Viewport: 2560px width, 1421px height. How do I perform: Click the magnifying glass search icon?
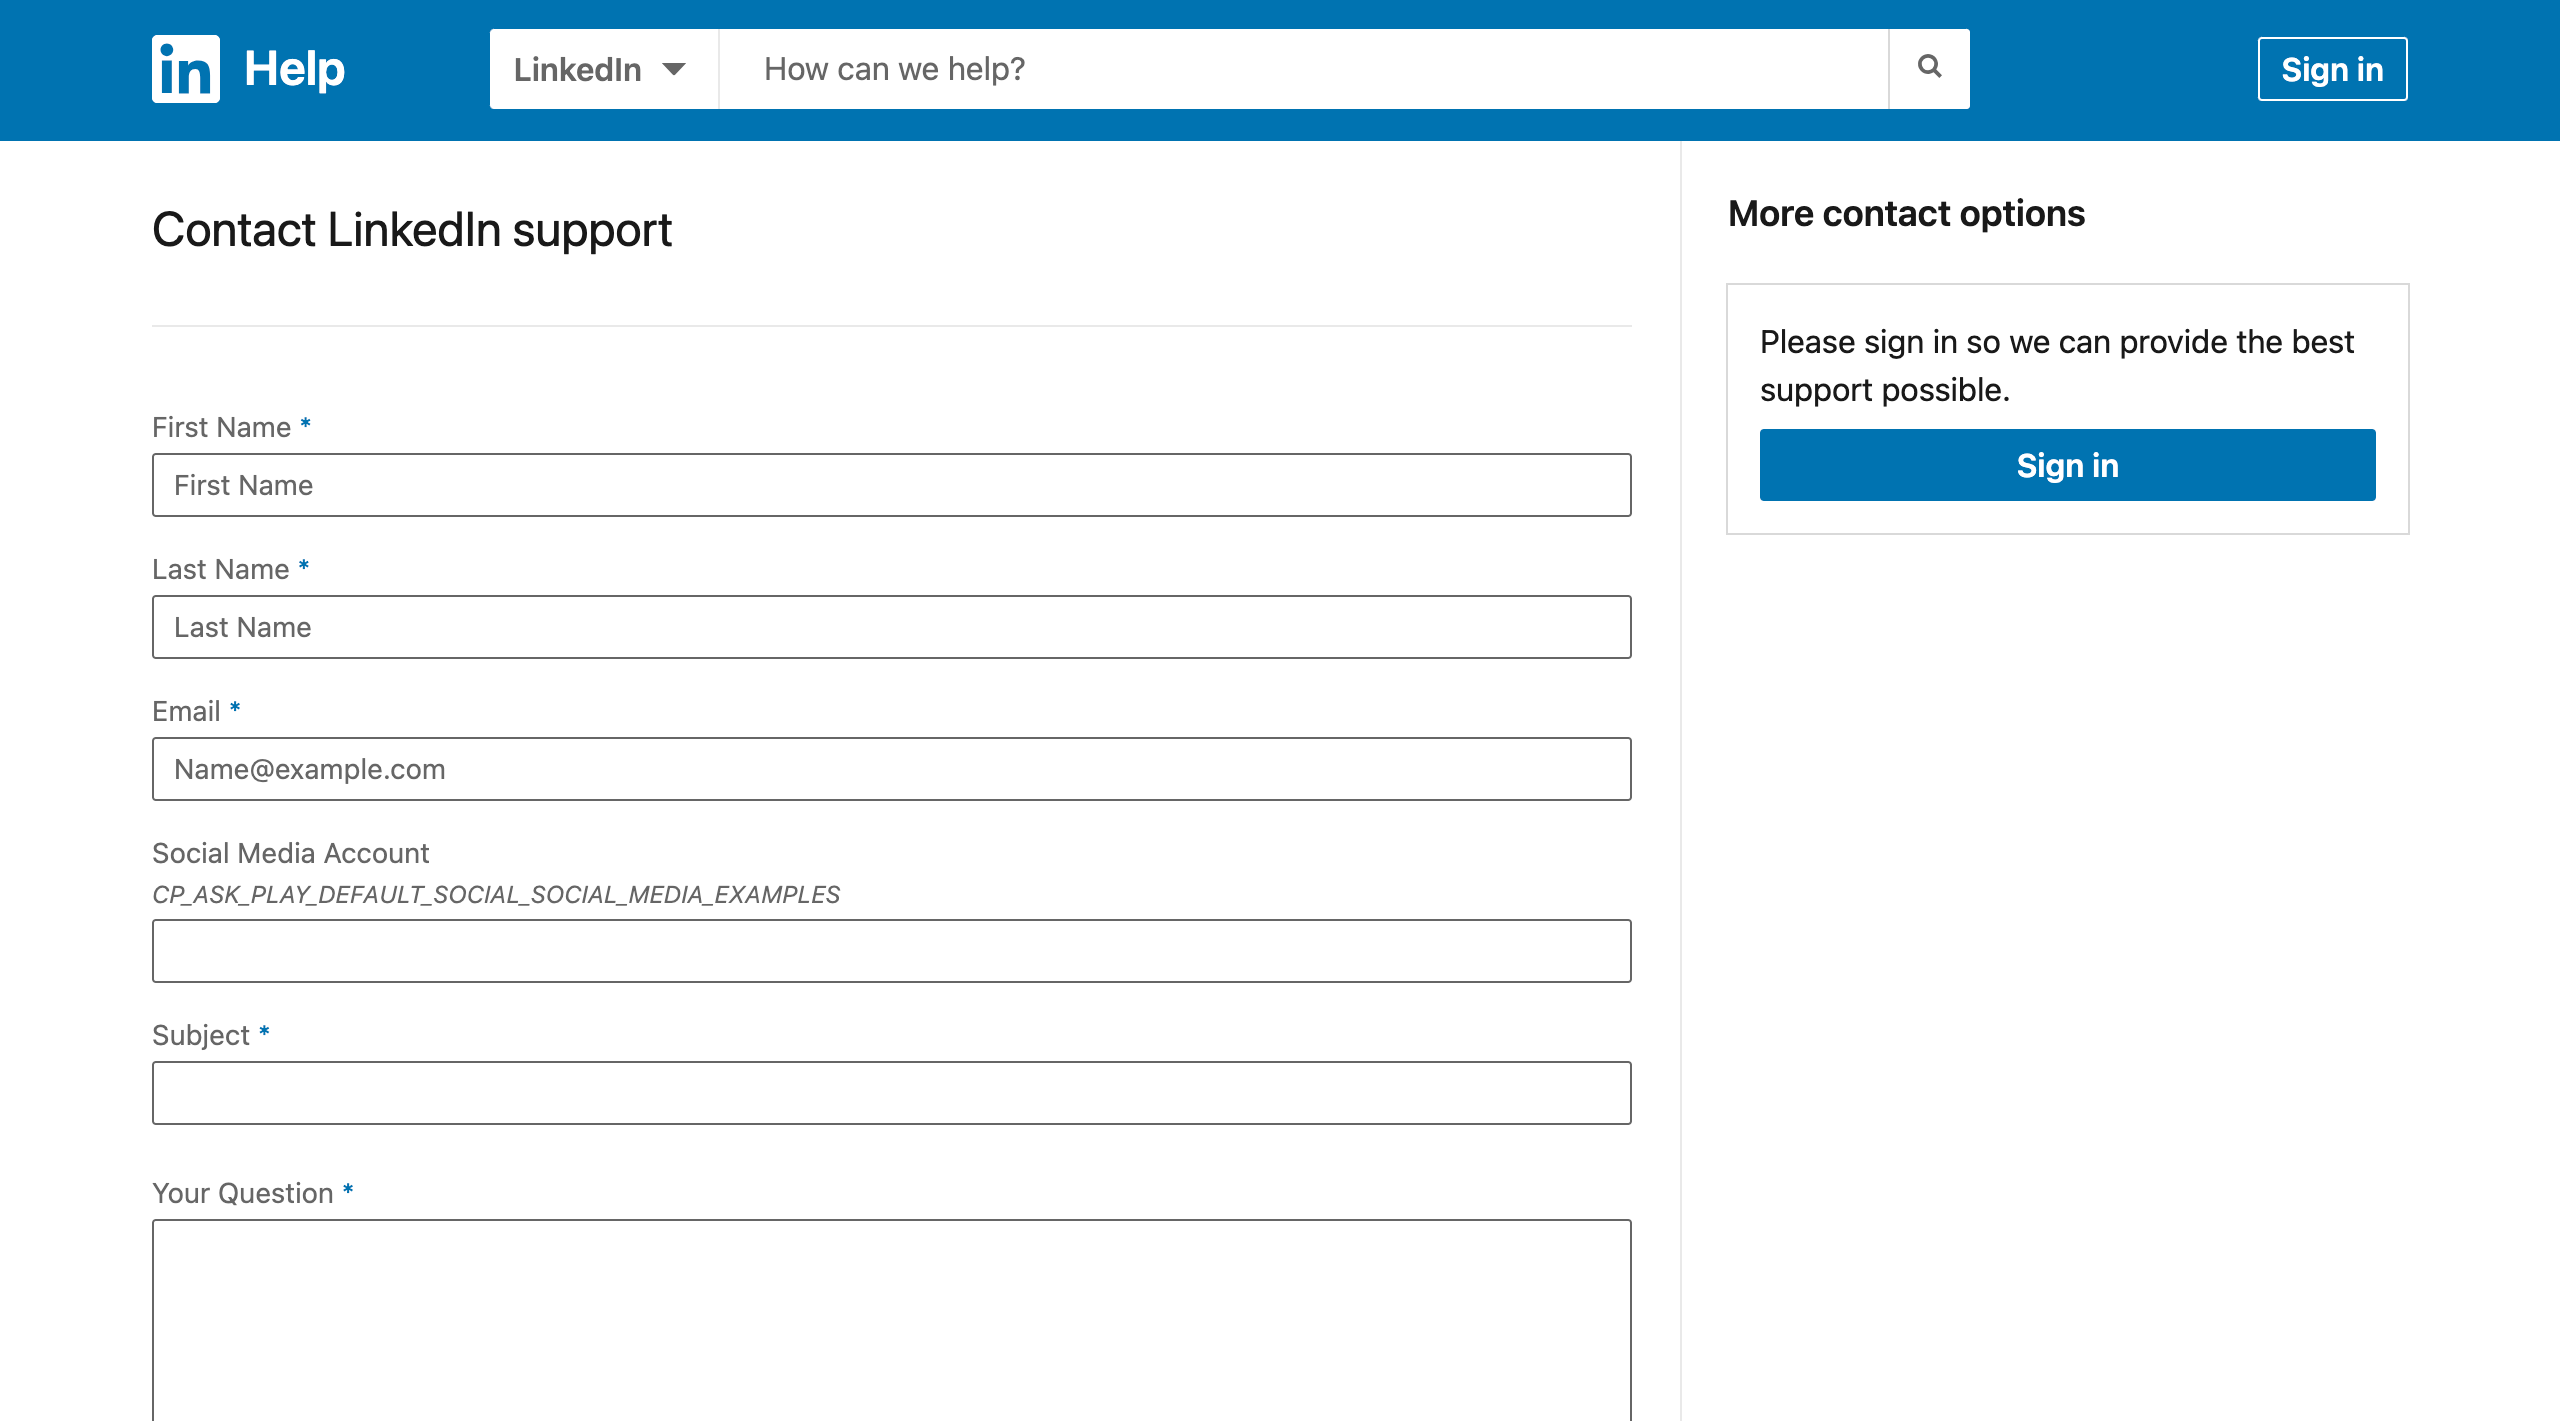point(1929,68)
